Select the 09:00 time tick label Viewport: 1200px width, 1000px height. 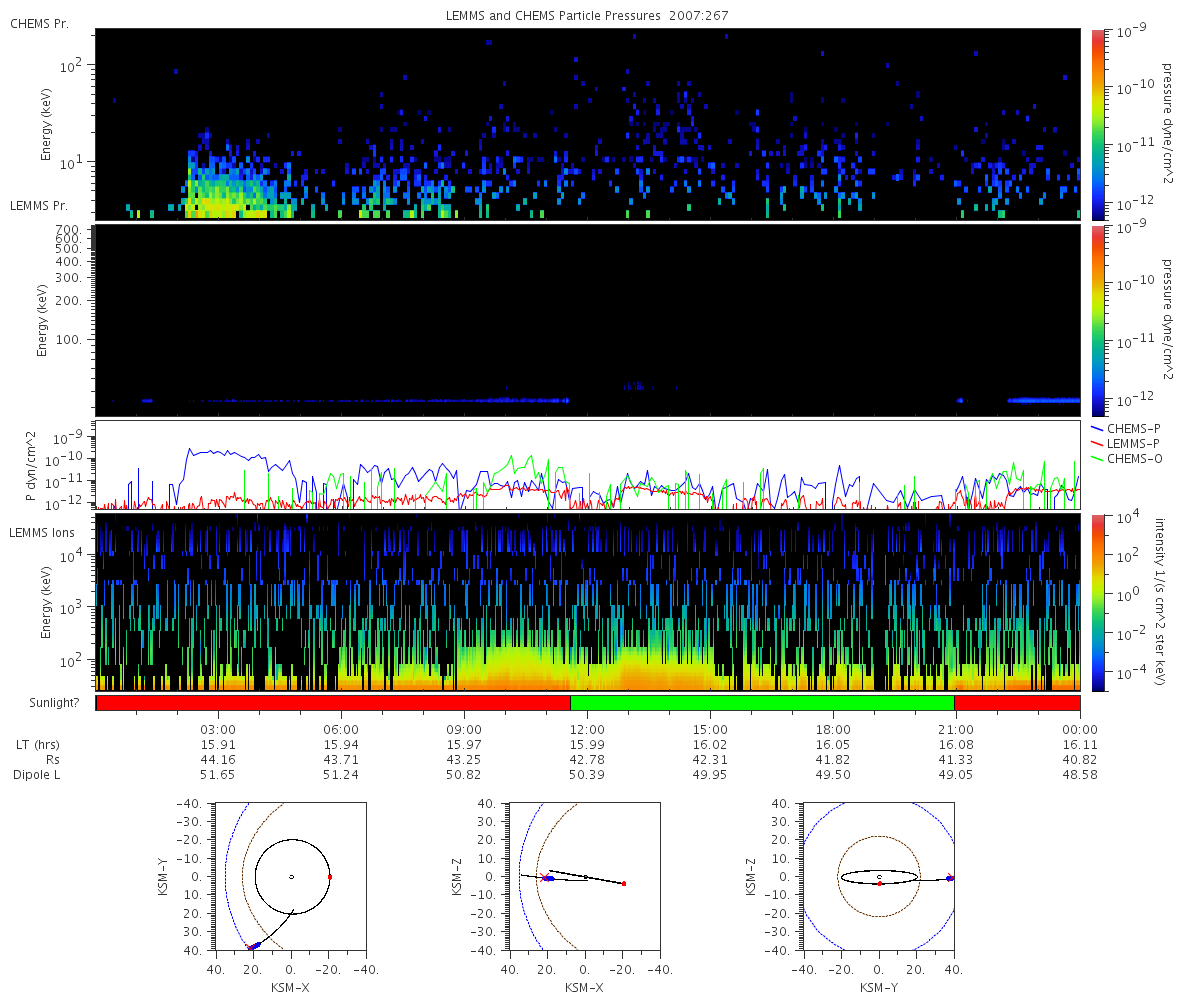pyautogui.click(x=464, y=730)
